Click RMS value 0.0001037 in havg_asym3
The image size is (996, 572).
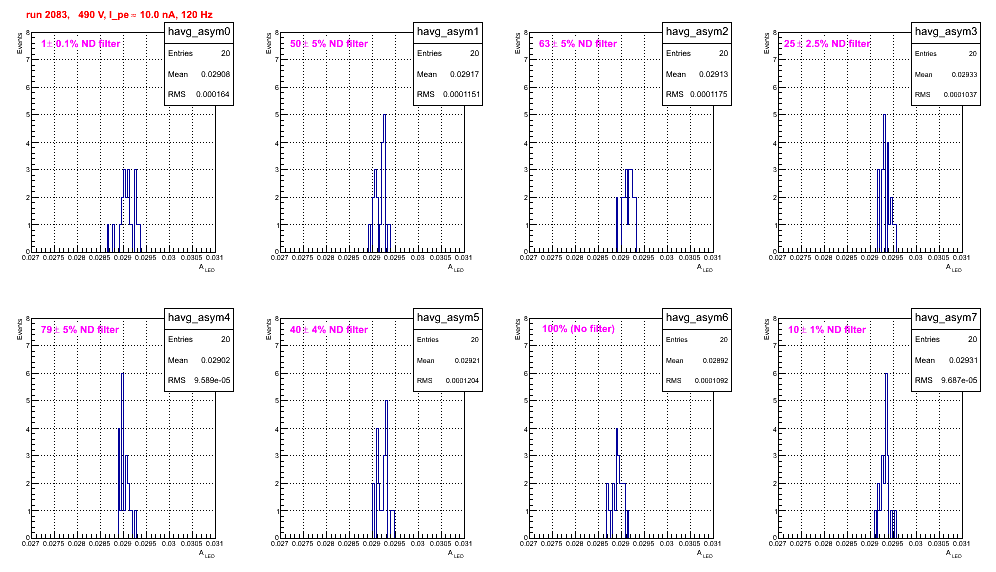(960, 95)
